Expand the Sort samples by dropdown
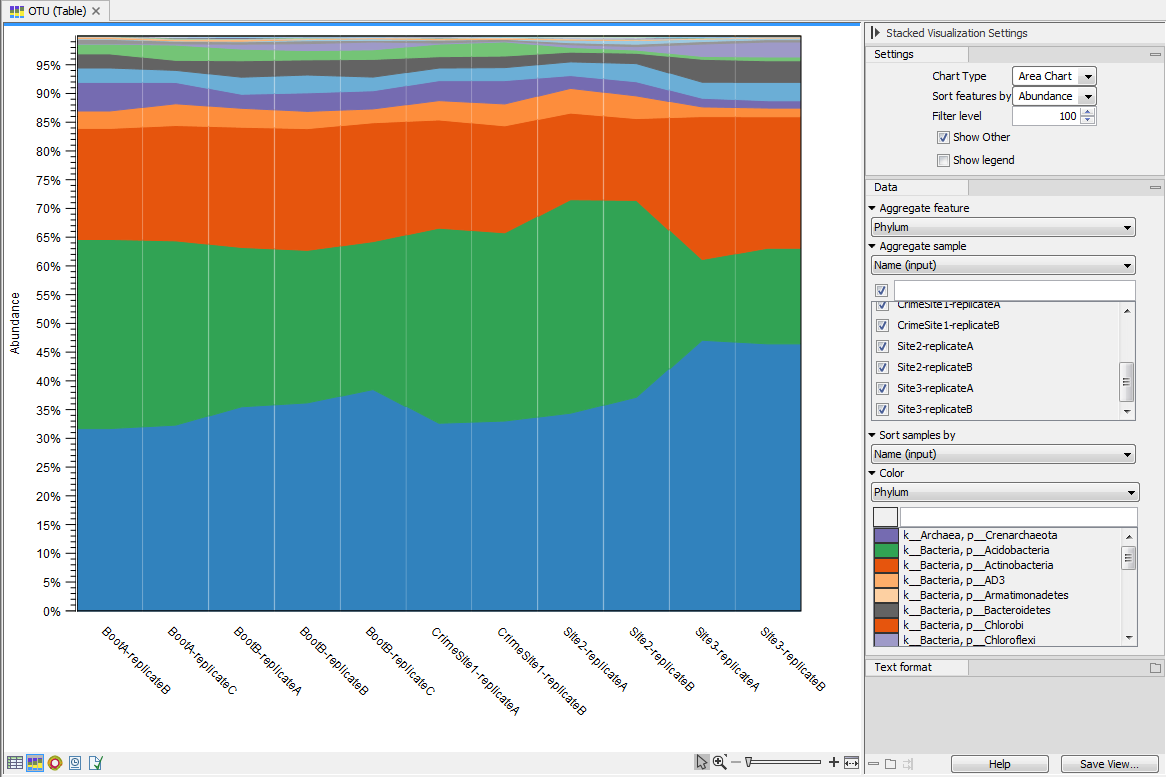The height and width of the screenshot is (777, 1166). pyautogui.click(x=1003, y=455)
